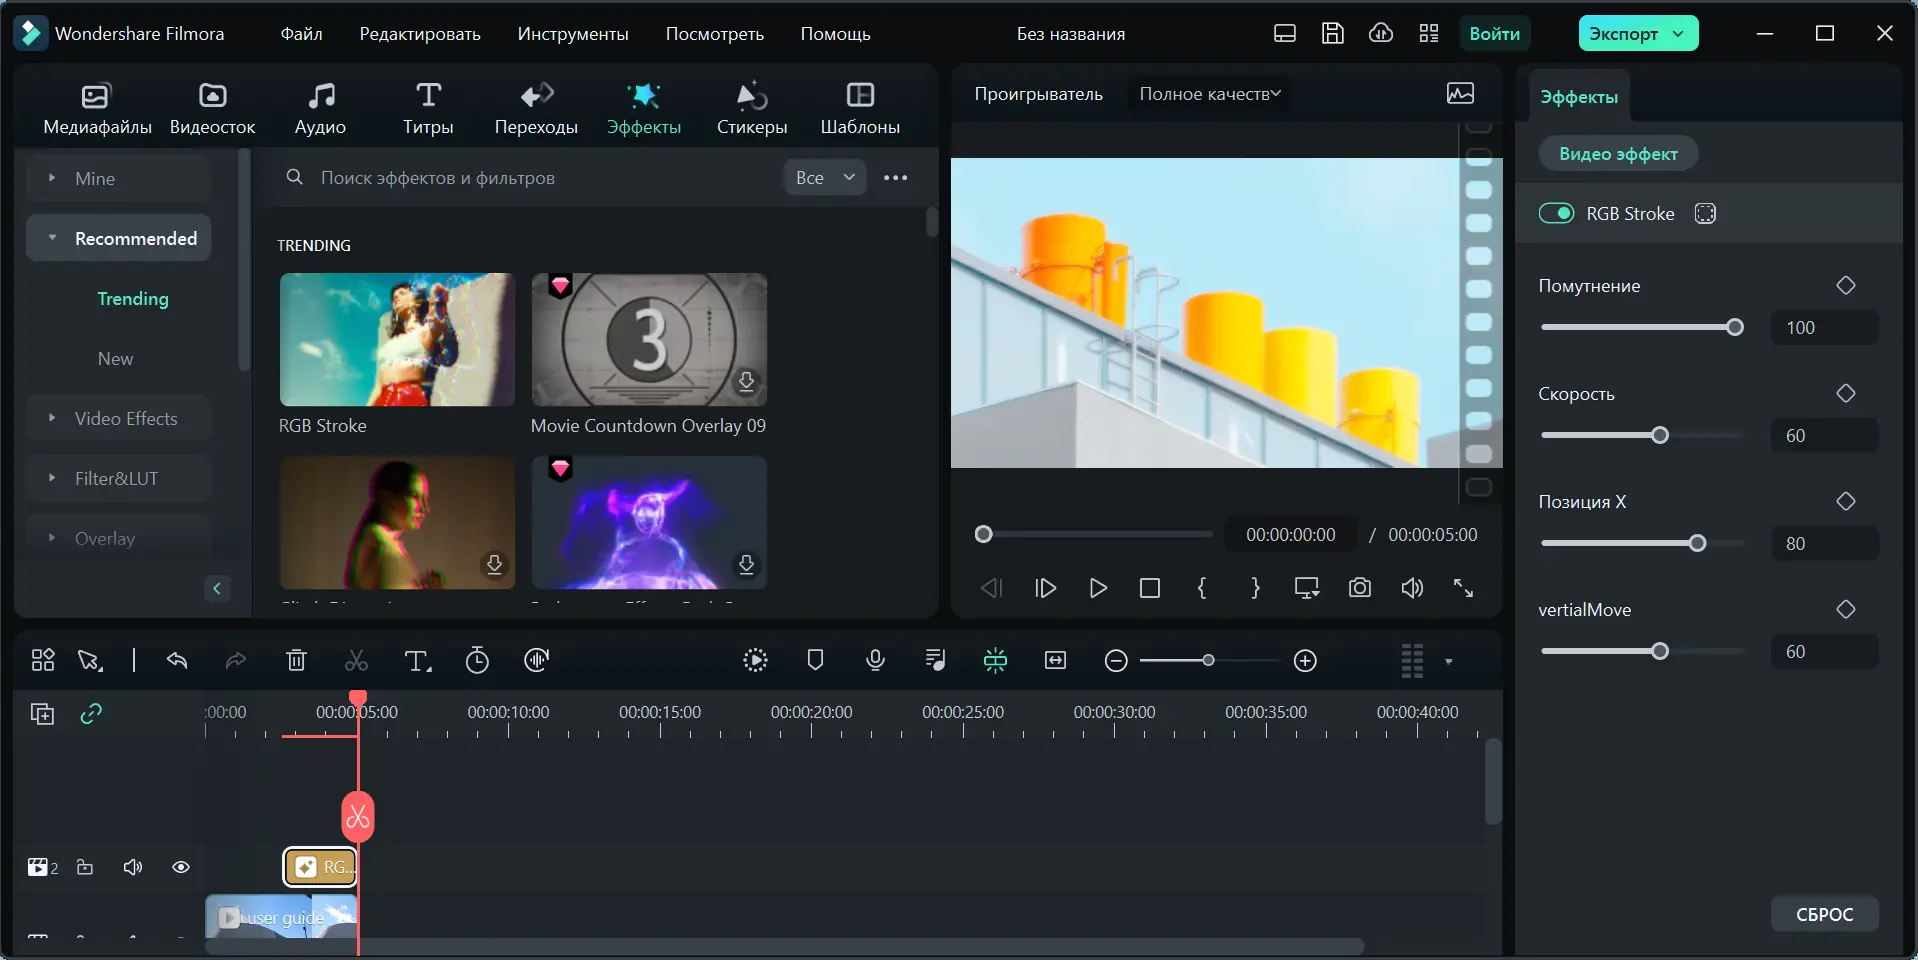Hide track 2 with the eye icon
1918x960 pixels.
(x=181, y=867)
